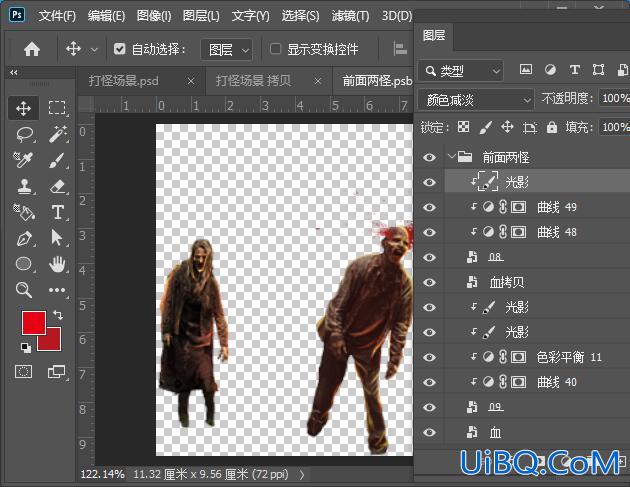Filter layers by shape kind
630x487 pixels.
pyautogui.click(x=599, y=70)
